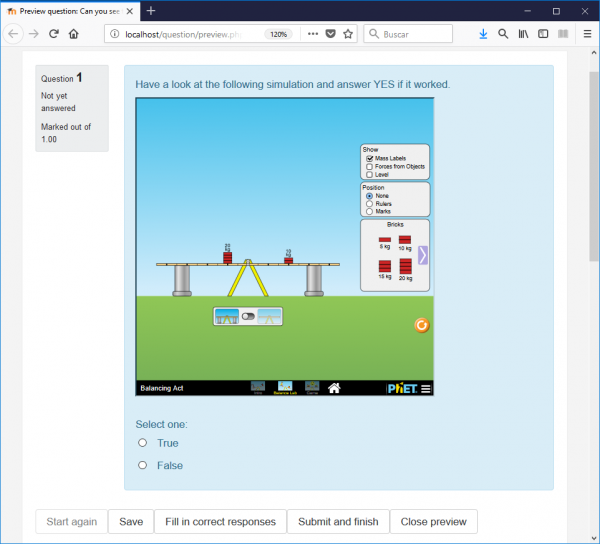600x544 pixels.
Task: Bookmark this page with star icon
Action: pos(348,33)
